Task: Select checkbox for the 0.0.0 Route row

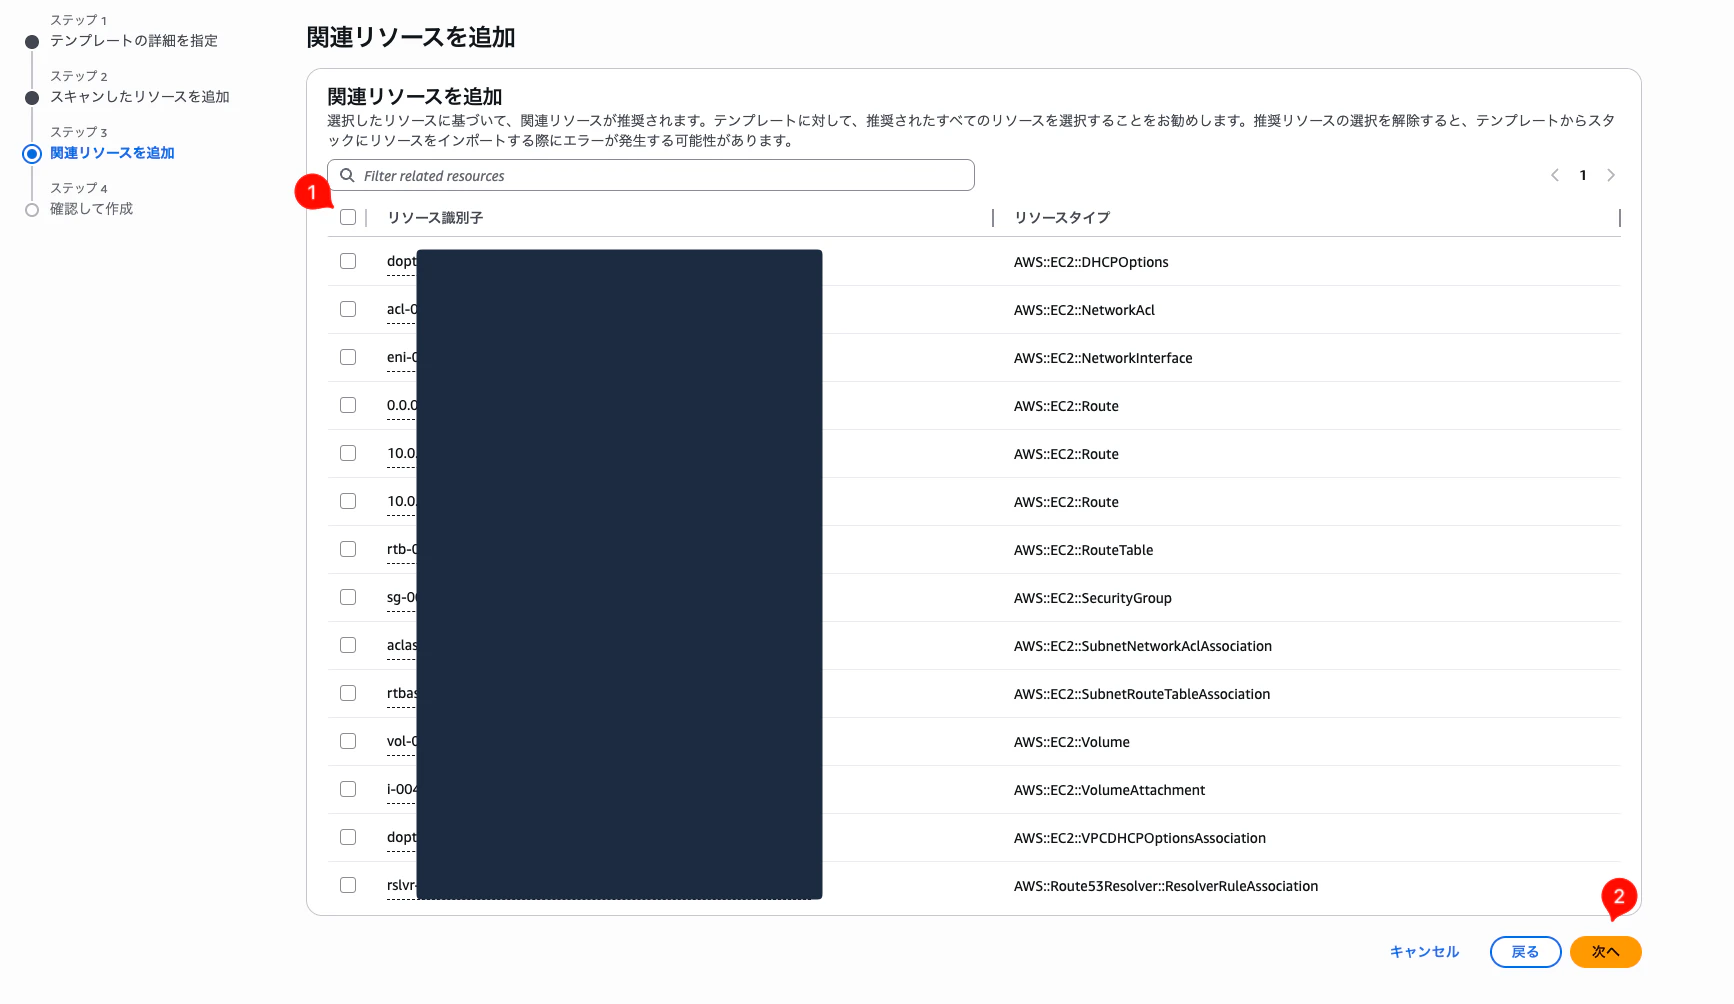Action: (348, 405)
